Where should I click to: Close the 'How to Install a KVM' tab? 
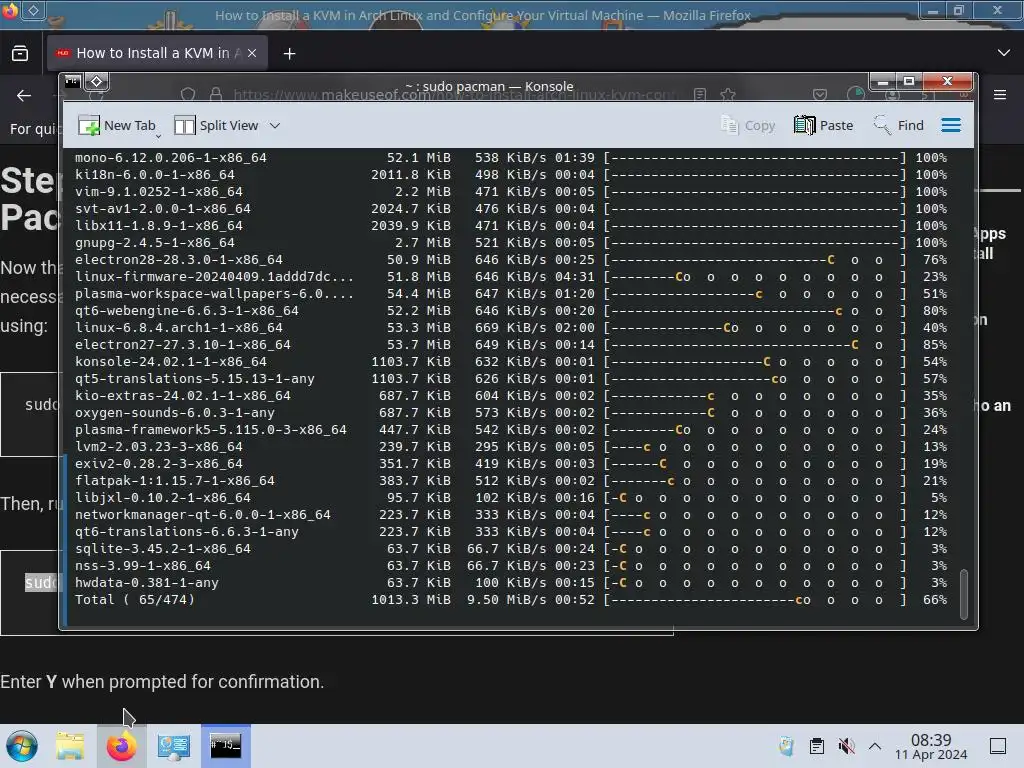[252, 54]
